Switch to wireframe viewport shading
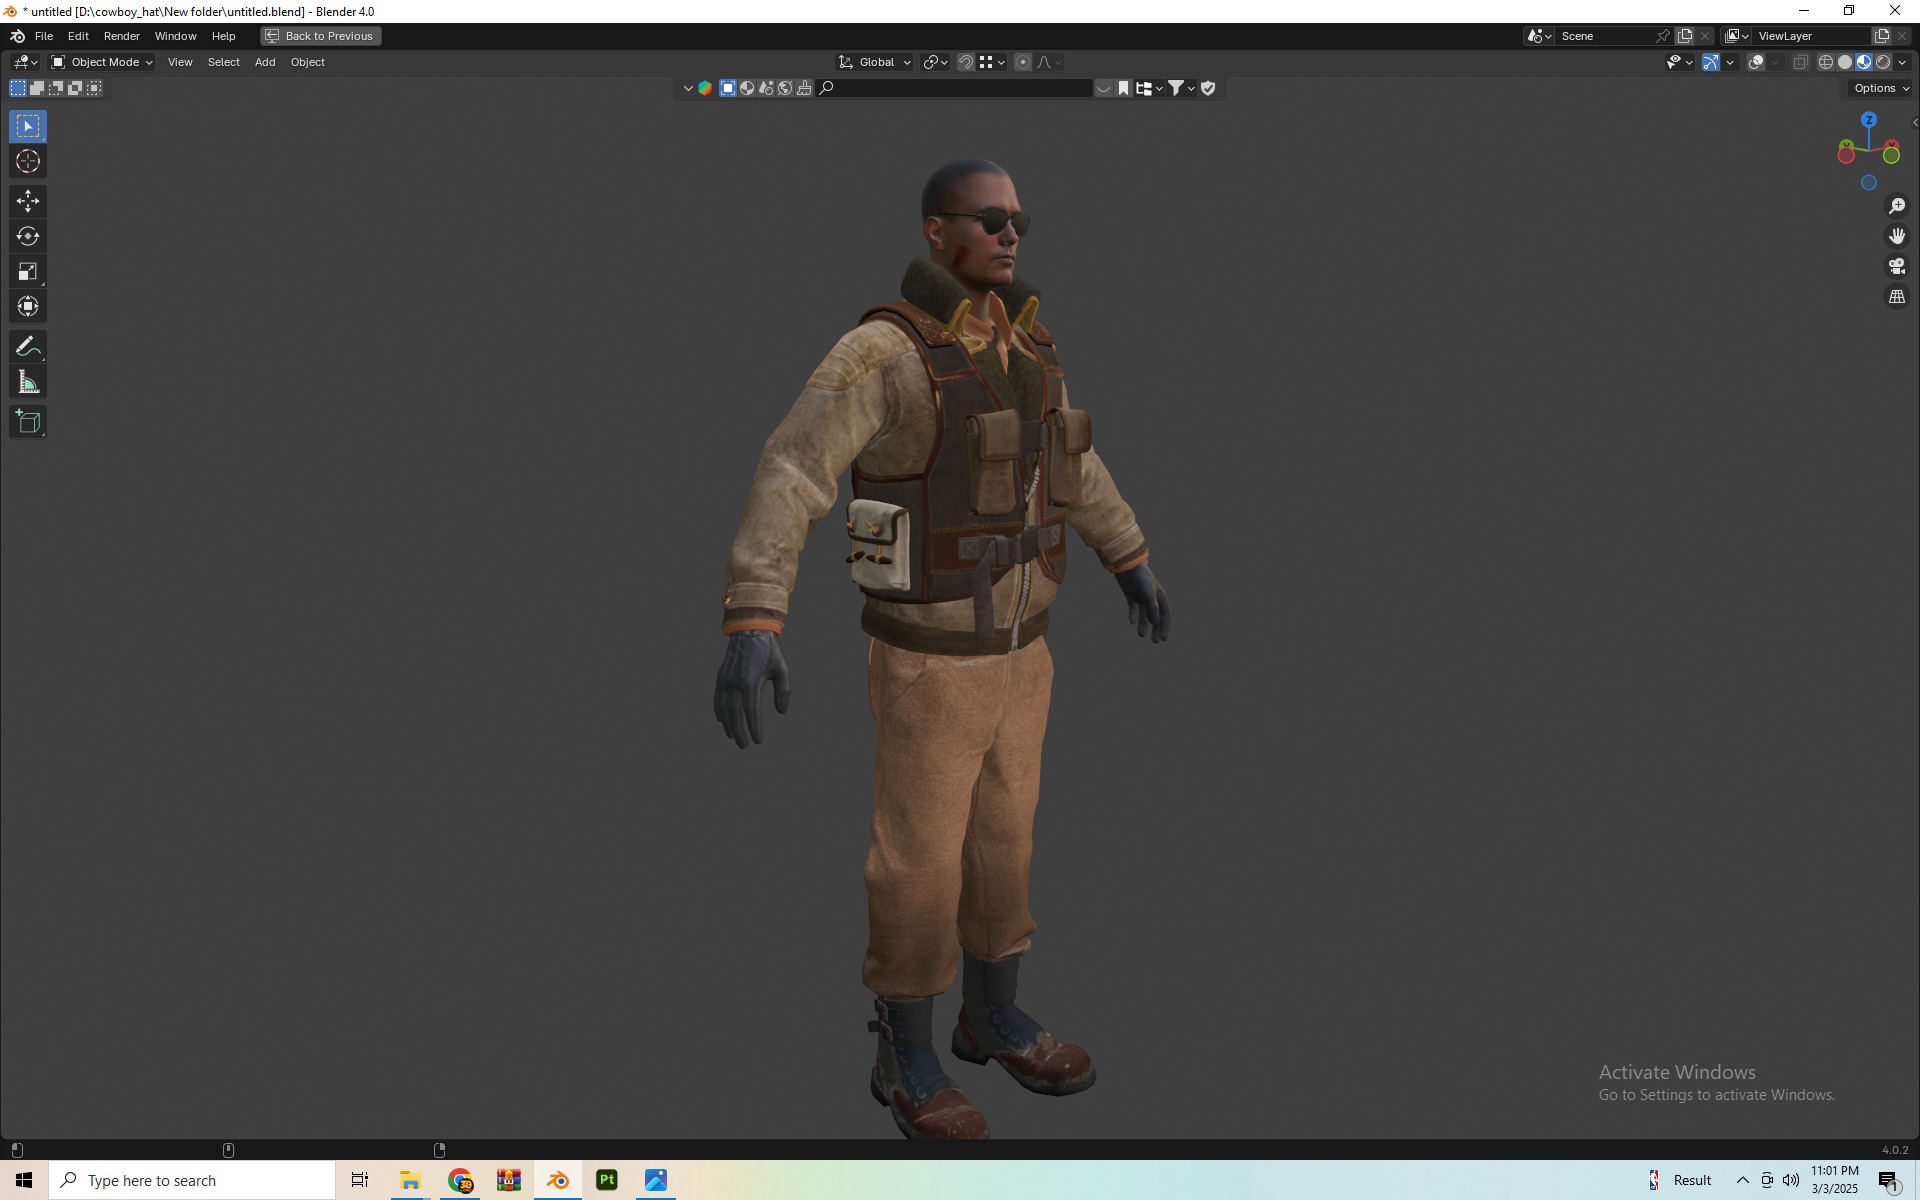 coord(1826,62)
